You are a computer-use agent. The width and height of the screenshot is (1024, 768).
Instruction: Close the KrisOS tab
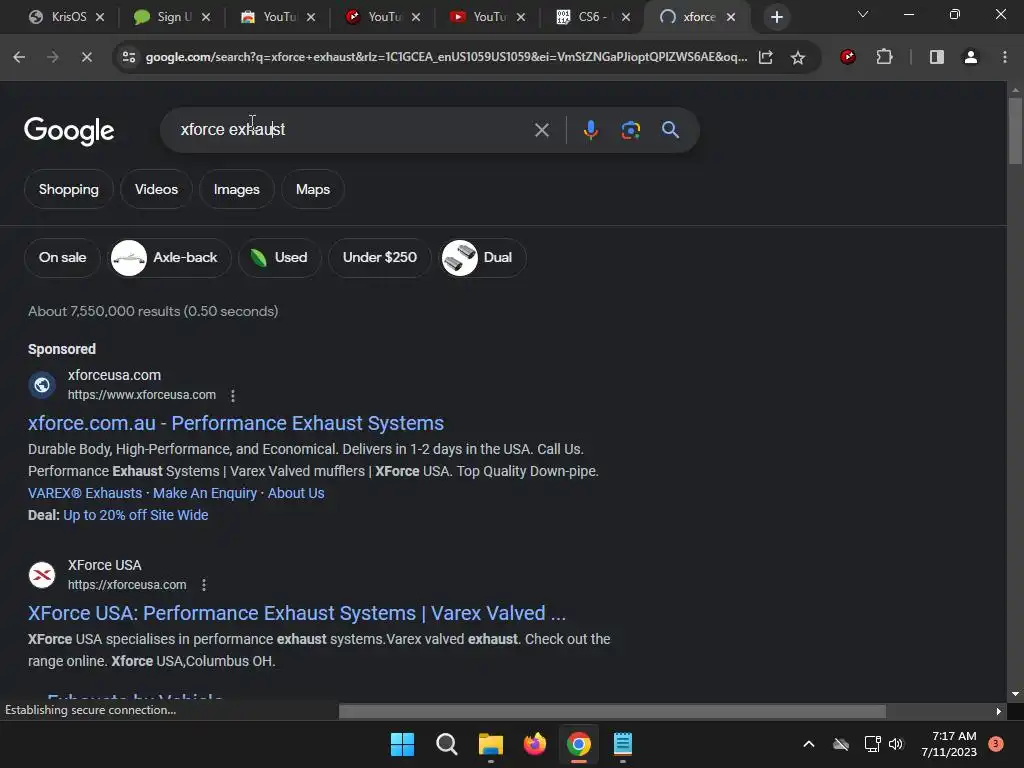point(100,17)
